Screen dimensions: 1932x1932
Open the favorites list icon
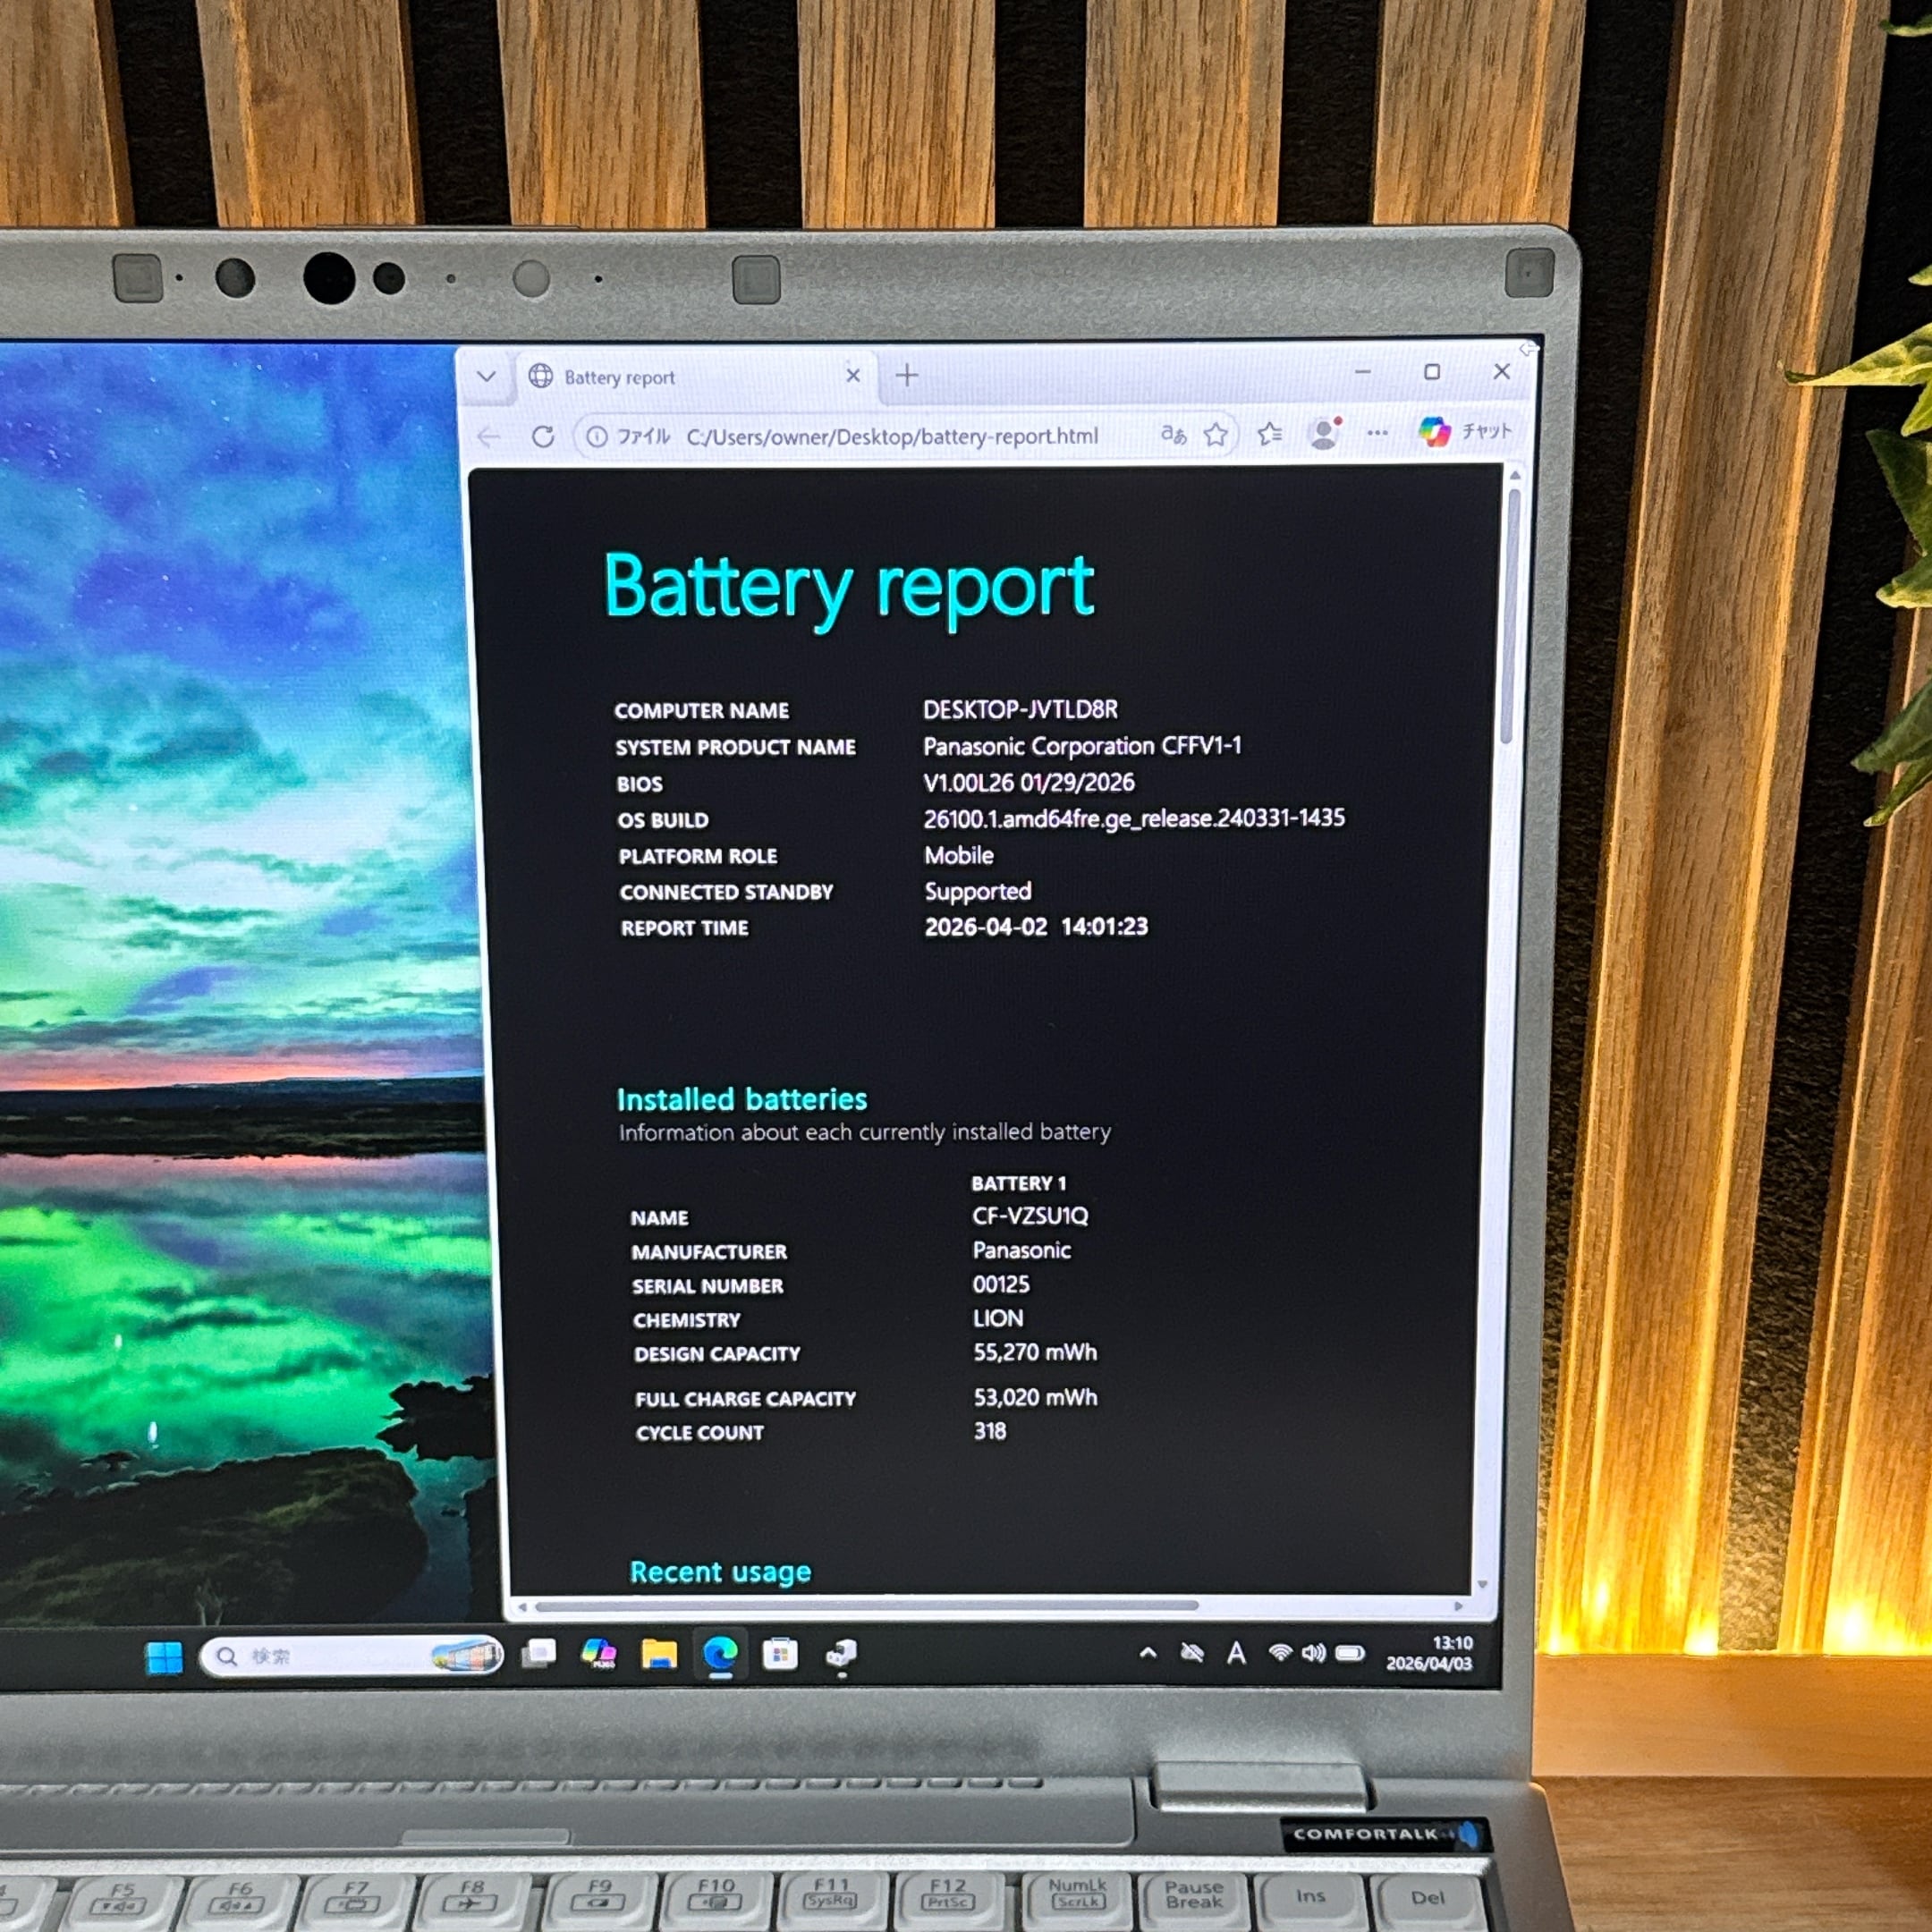point(1270,433)
